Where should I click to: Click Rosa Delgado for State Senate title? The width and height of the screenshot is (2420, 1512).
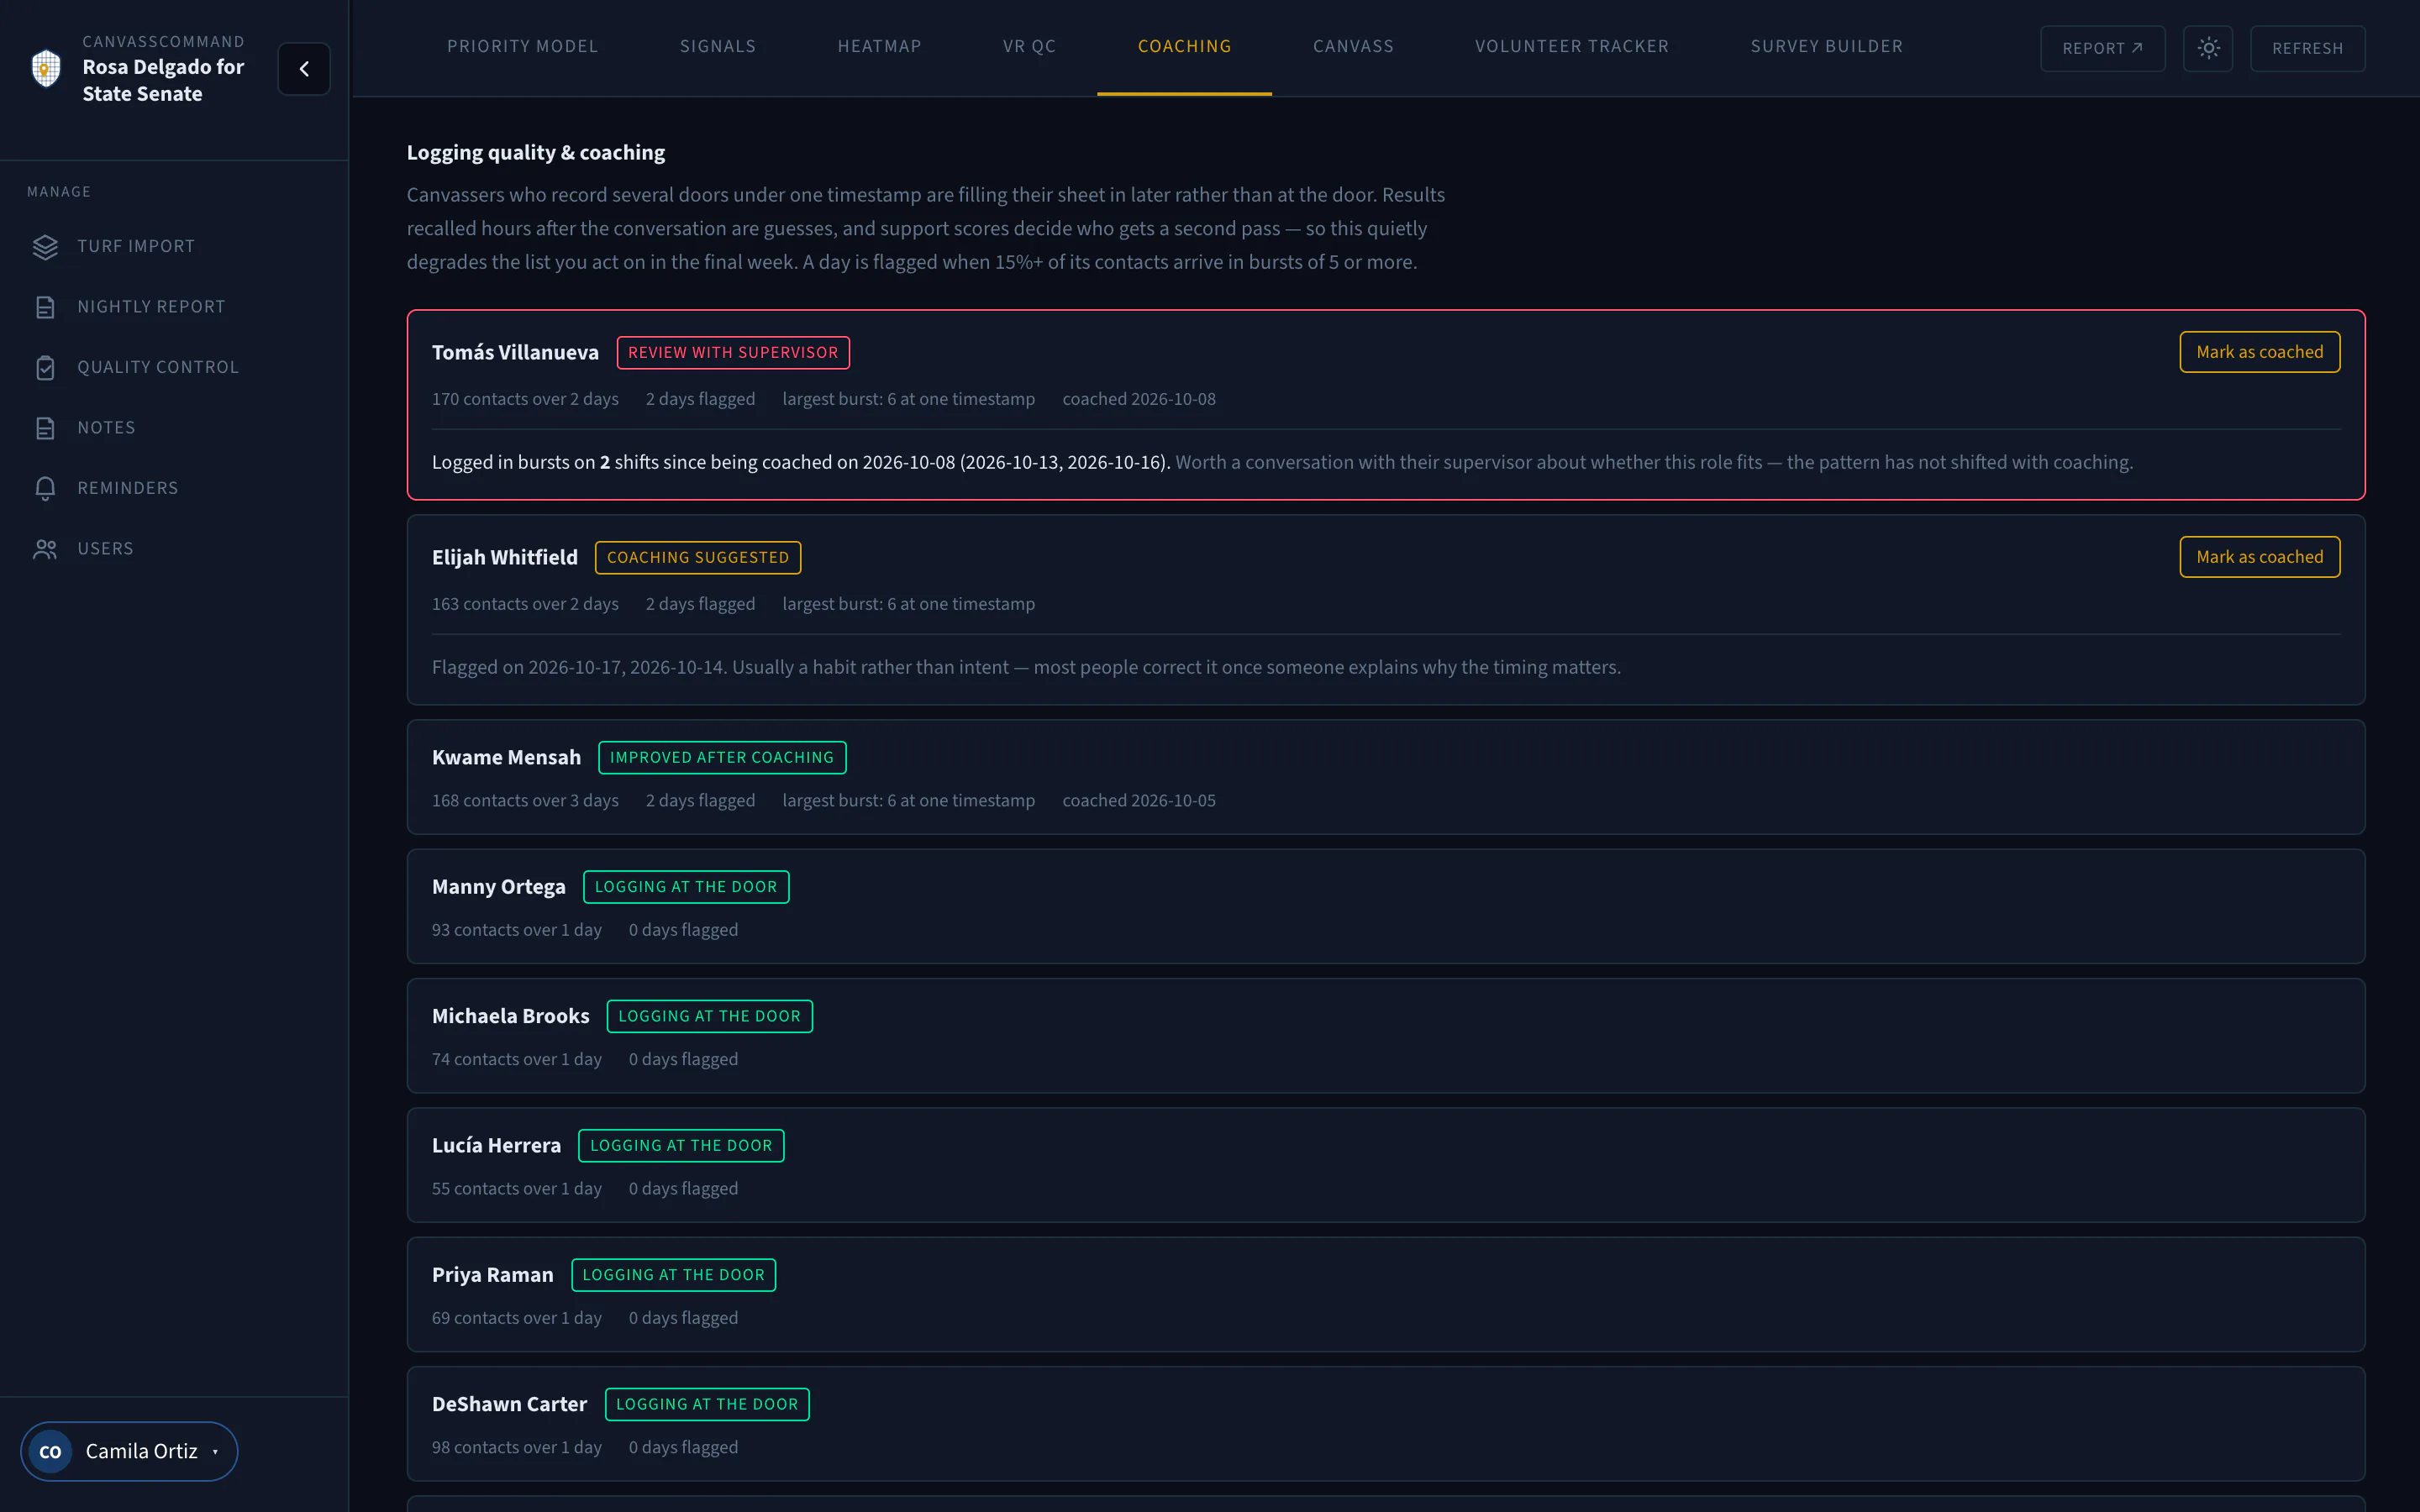163,80
